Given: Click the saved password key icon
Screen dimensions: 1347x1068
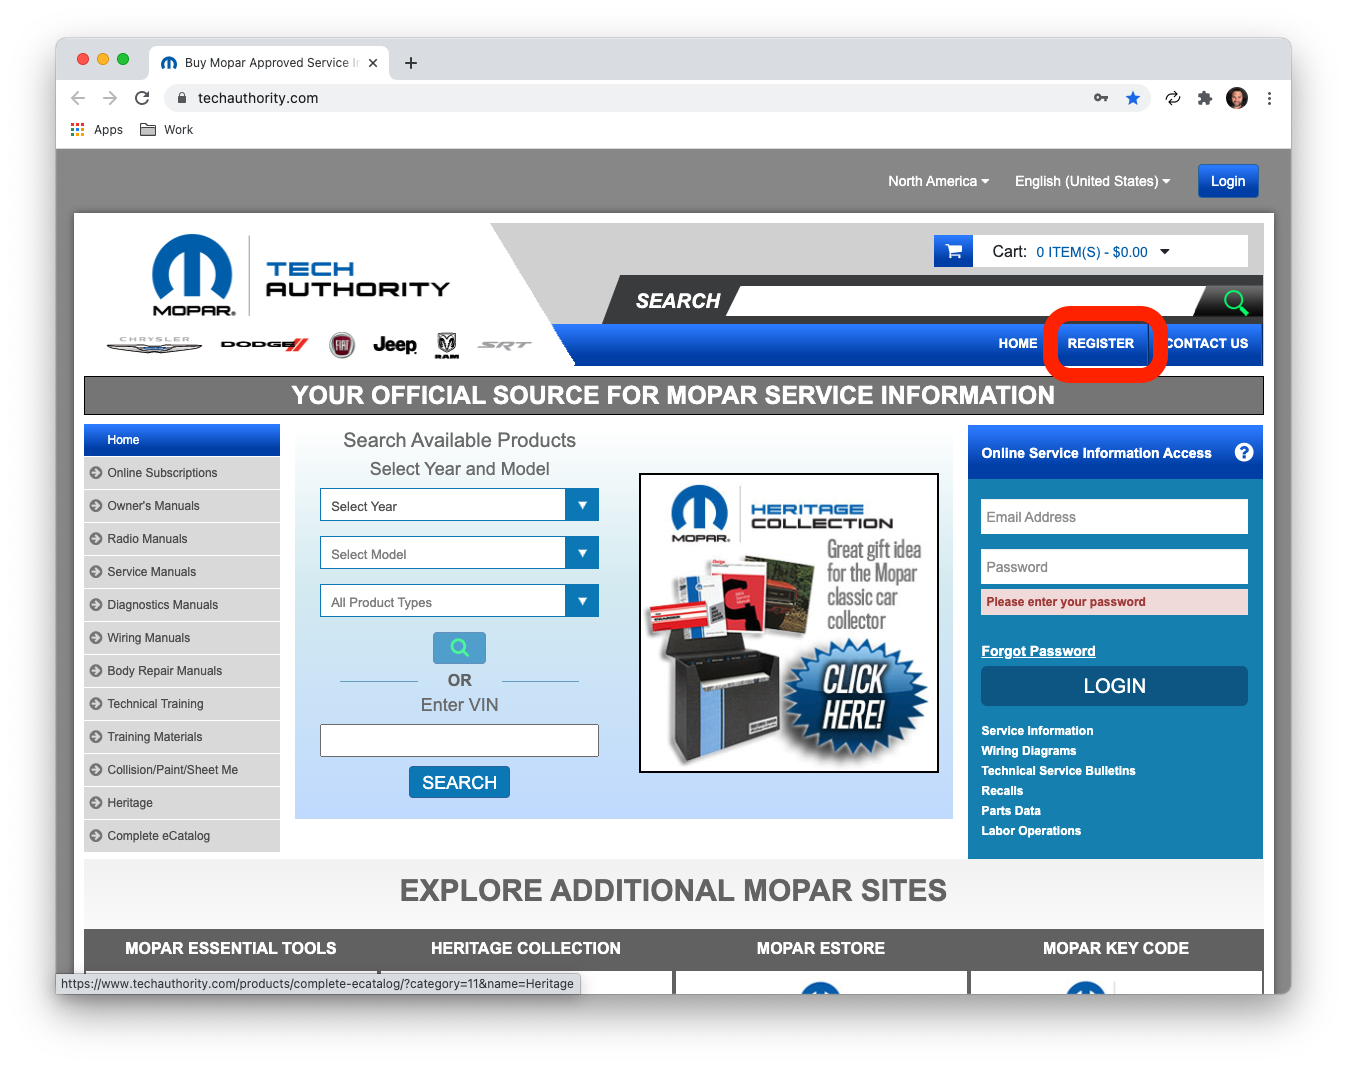Looking at the screenshot, I should click(1101, 98).
